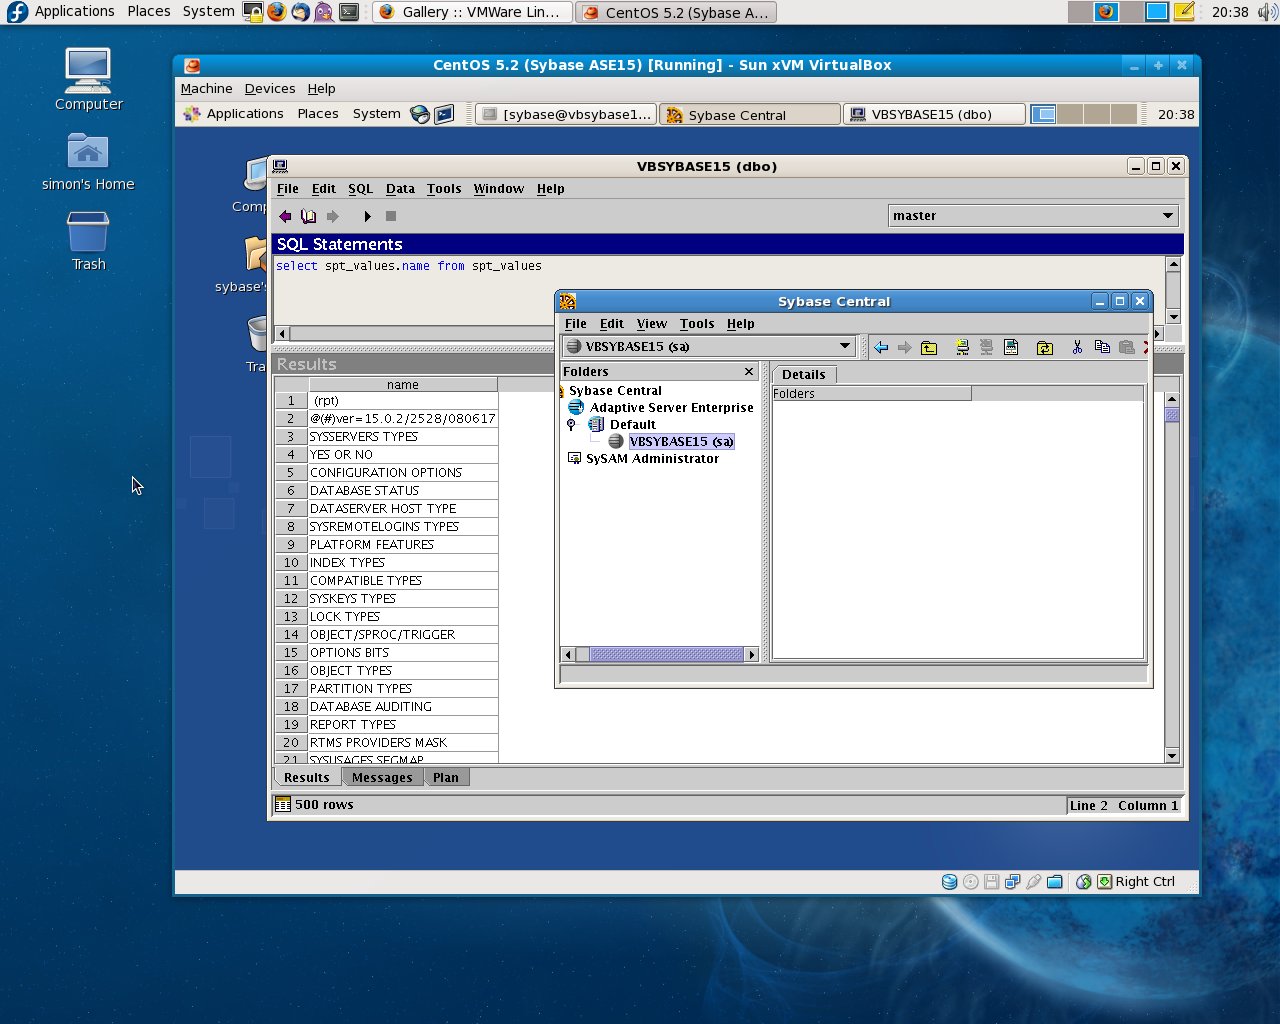Click the Refresh folder icon in Sybase Central
The width and height of the screenshot is (1280, 1024).
(x=1044, y=347)
